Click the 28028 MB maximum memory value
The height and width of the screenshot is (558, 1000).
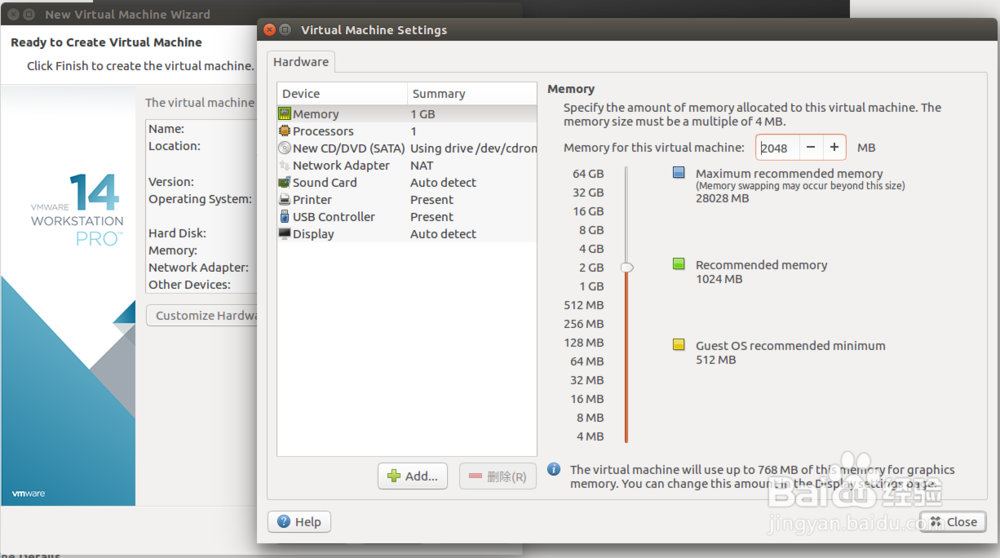pyautogui.click(x=722, y=198)
